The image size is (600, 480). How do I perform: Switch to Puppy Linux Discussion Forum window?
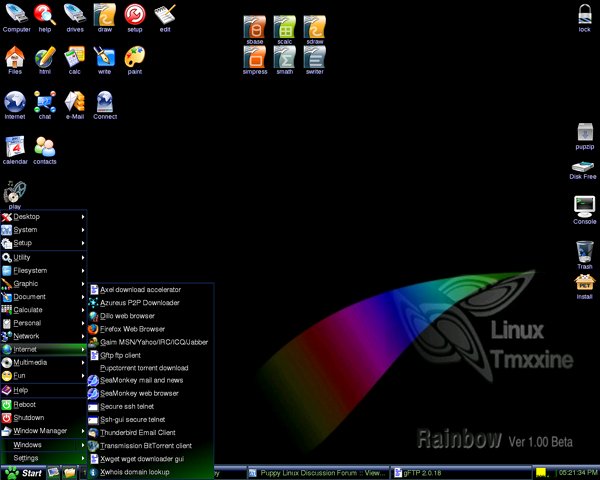(318, 473)
